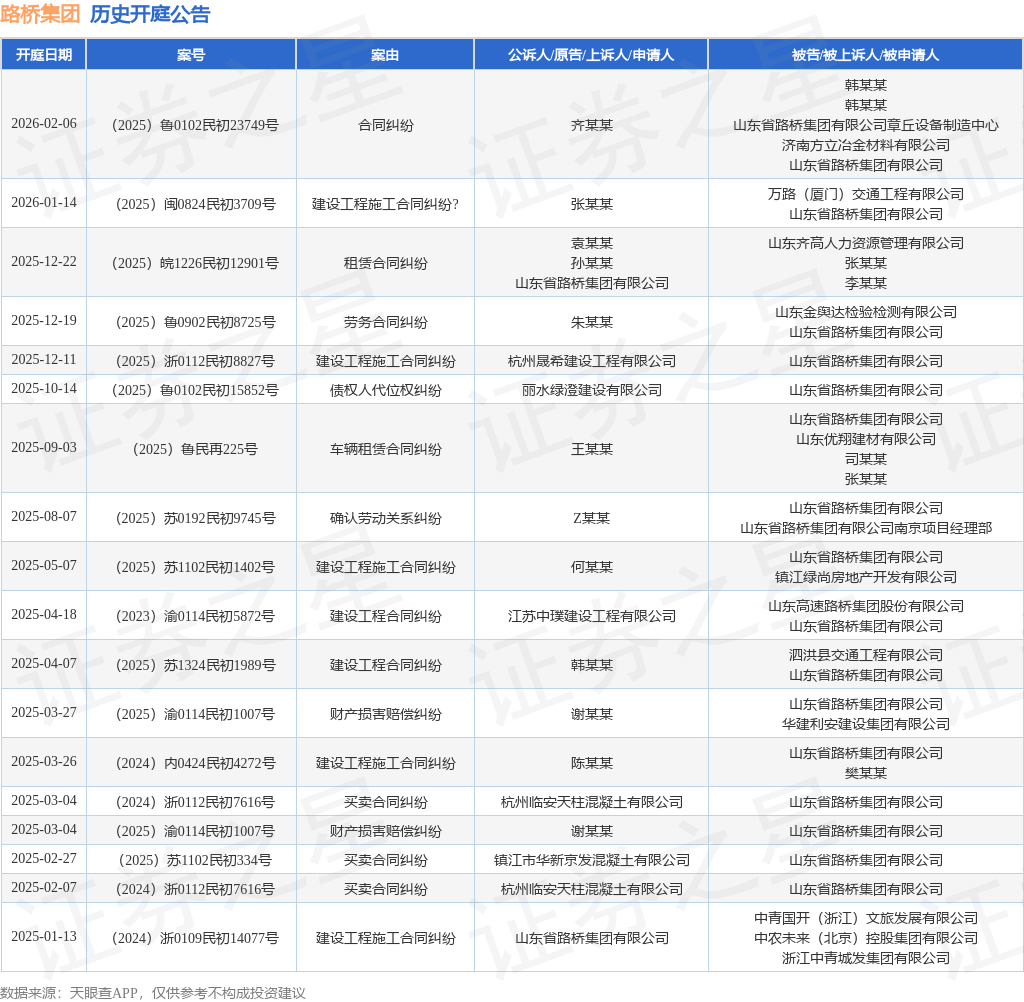Screen dimensions: 1024x1002
Task: Click 山东齐高人力资源管理有限公司
Action: (865, 243)
